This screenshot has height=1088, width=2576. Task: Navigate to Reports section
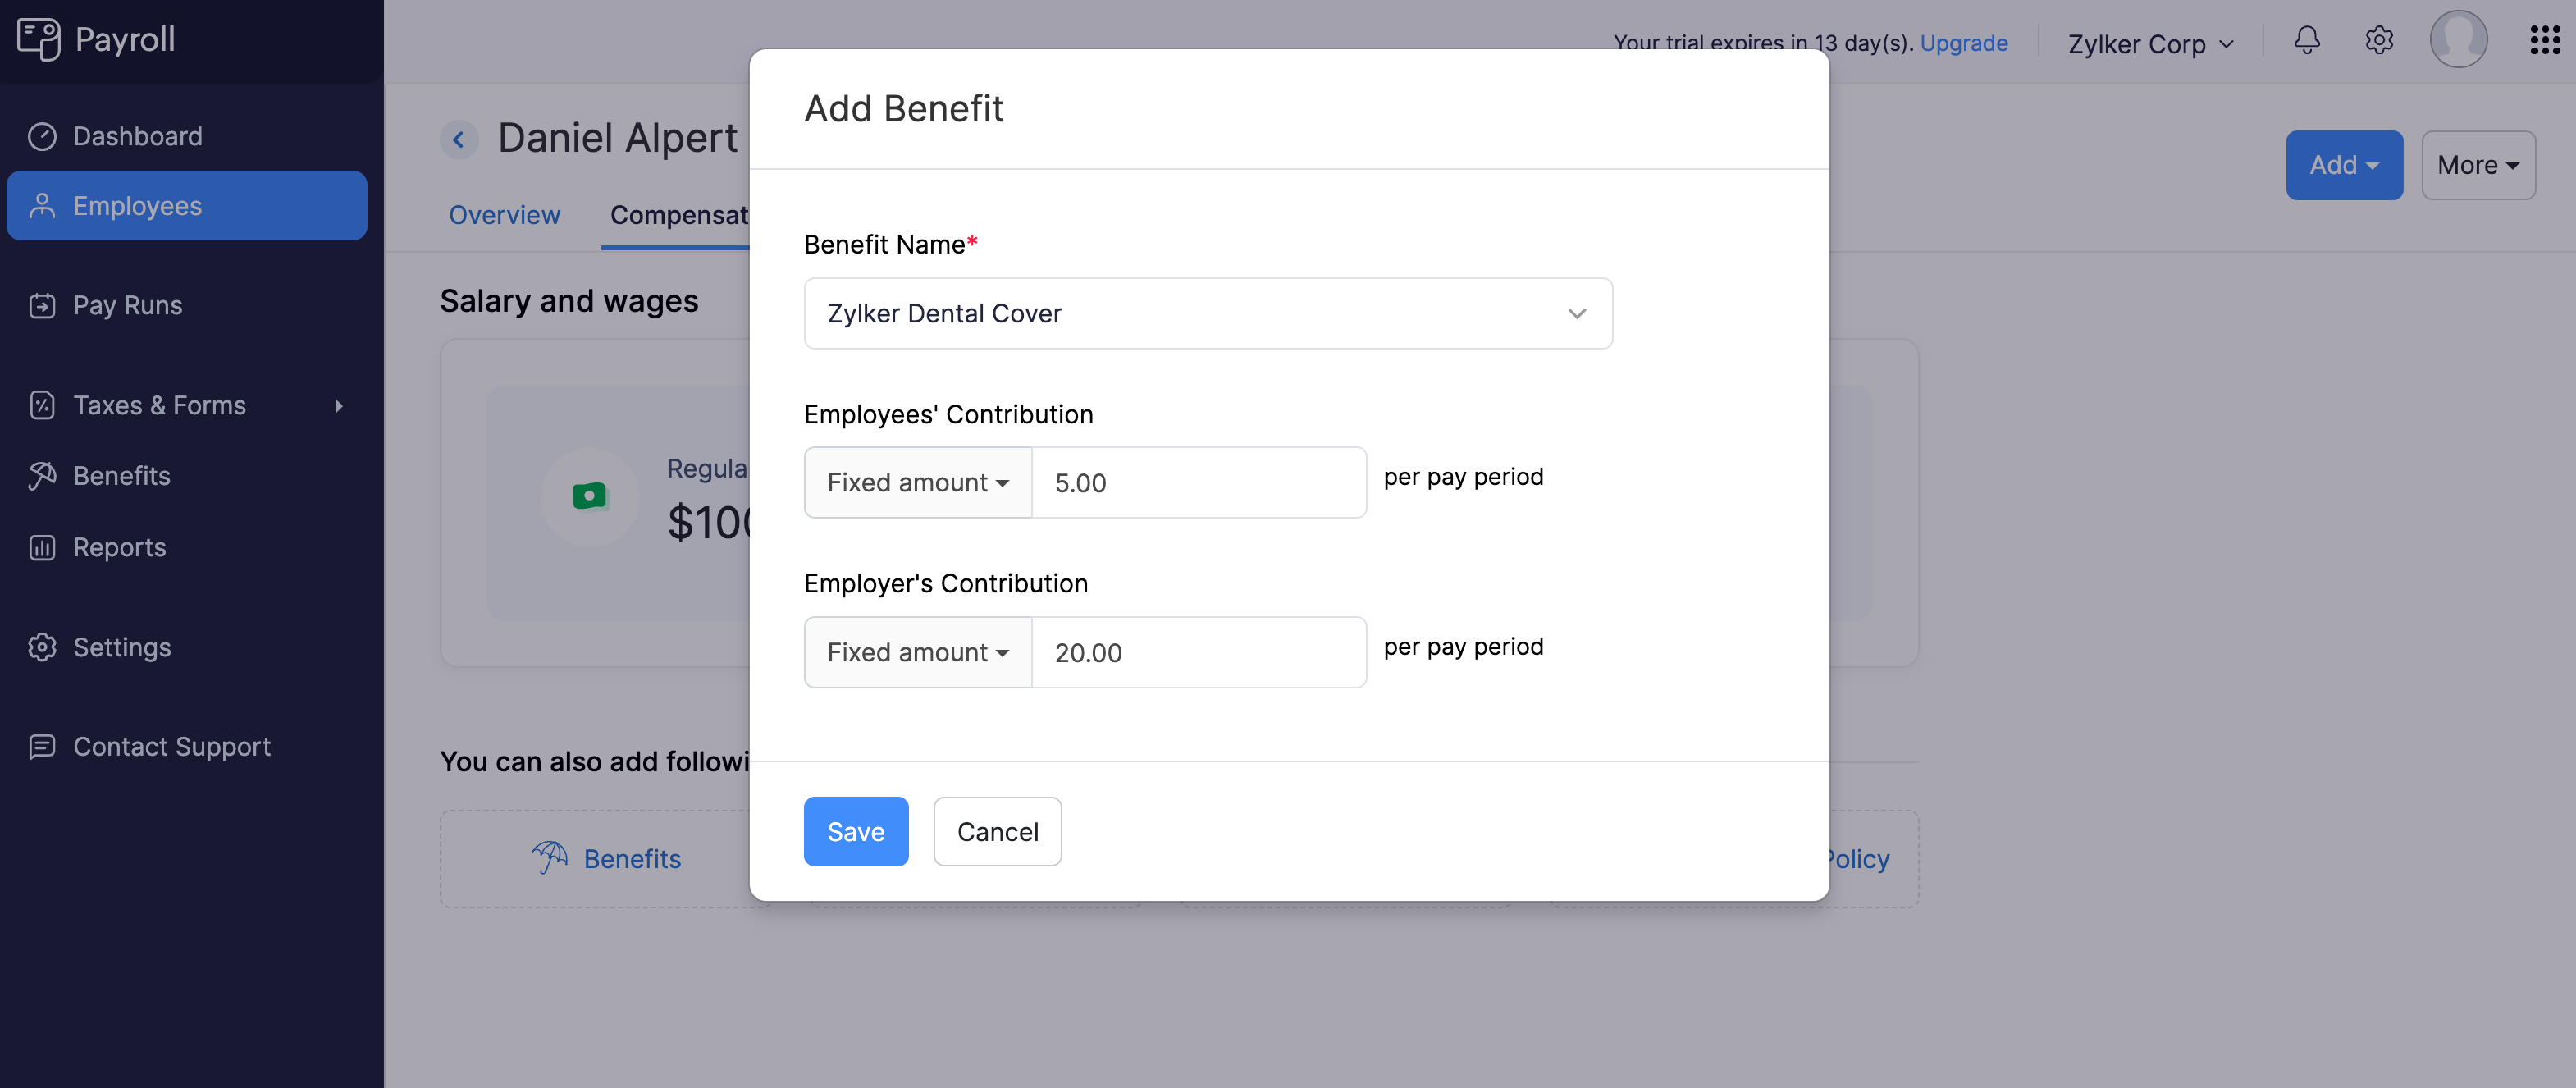[118, 544]
